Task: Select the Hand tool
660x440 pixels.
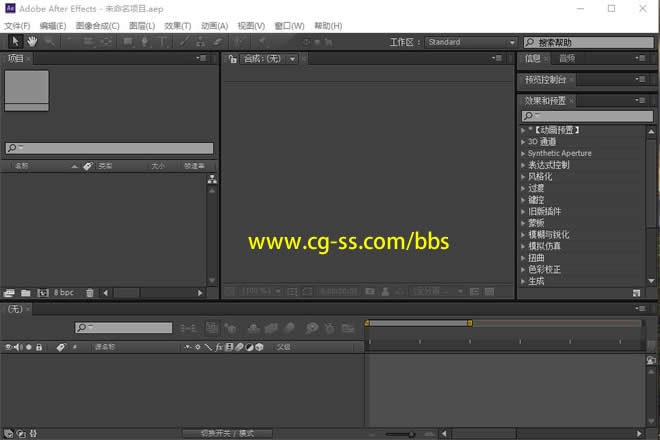Action: (x=32, y=42)
